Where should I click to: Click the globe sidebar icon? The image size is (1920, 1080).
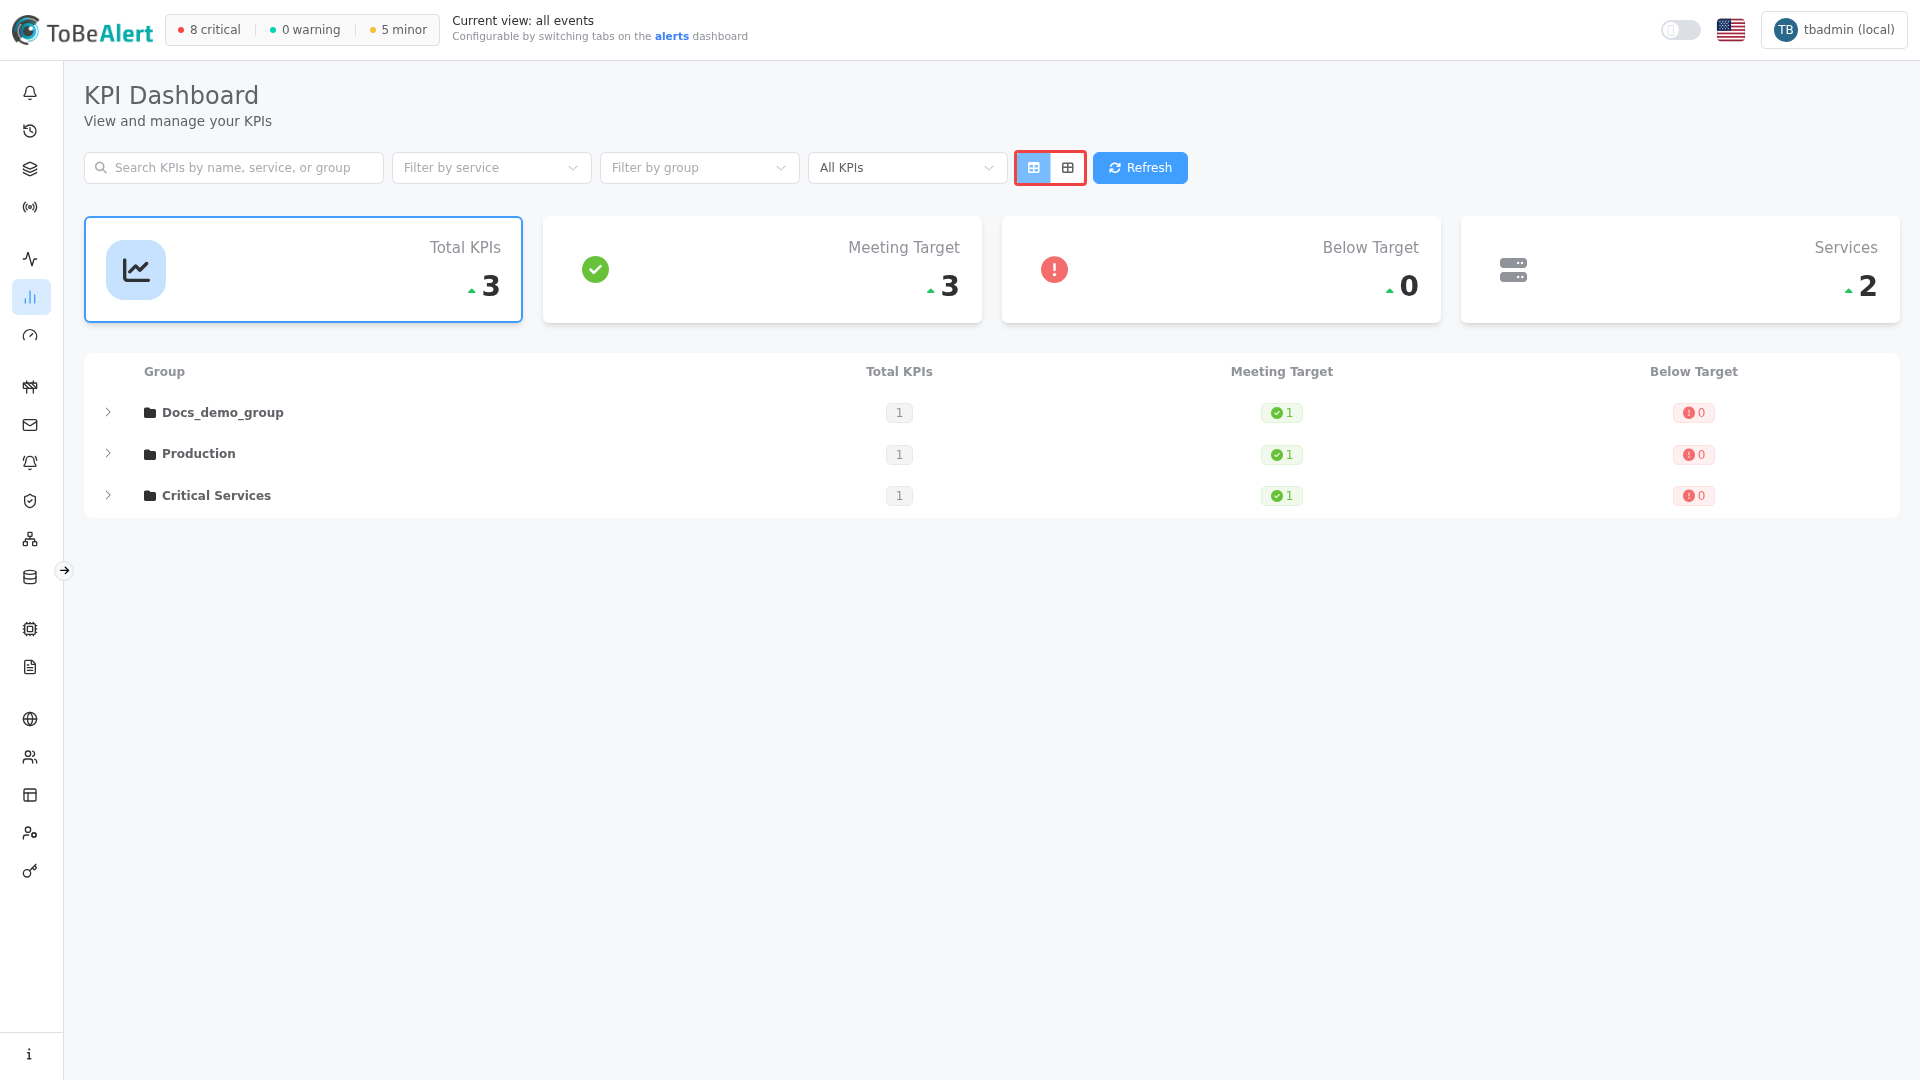pyautogui.click(x=30, y=719)
